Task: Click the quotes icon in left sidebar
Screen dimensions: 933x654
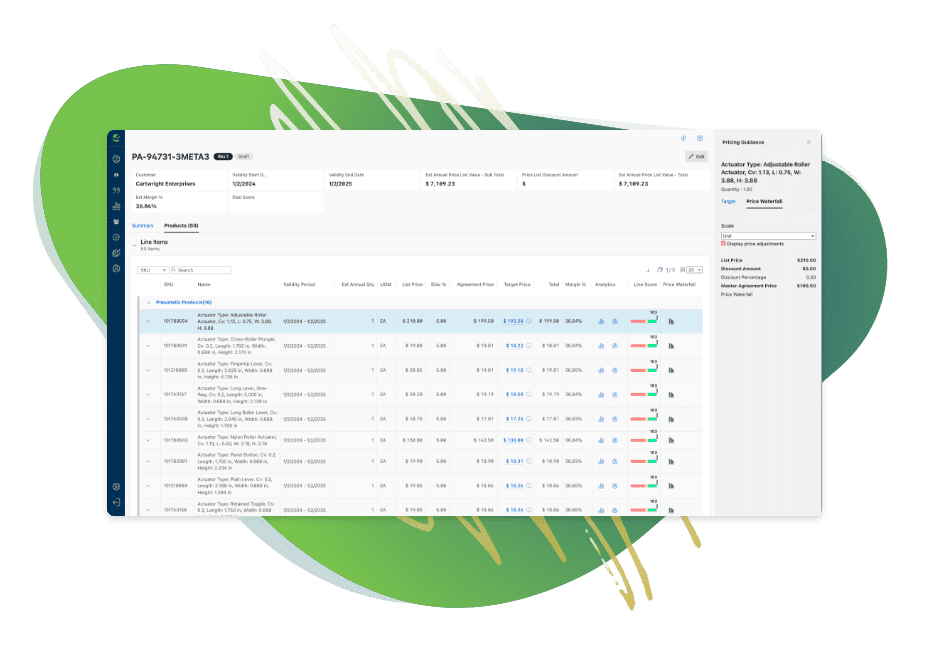Action: coord(116,190)
